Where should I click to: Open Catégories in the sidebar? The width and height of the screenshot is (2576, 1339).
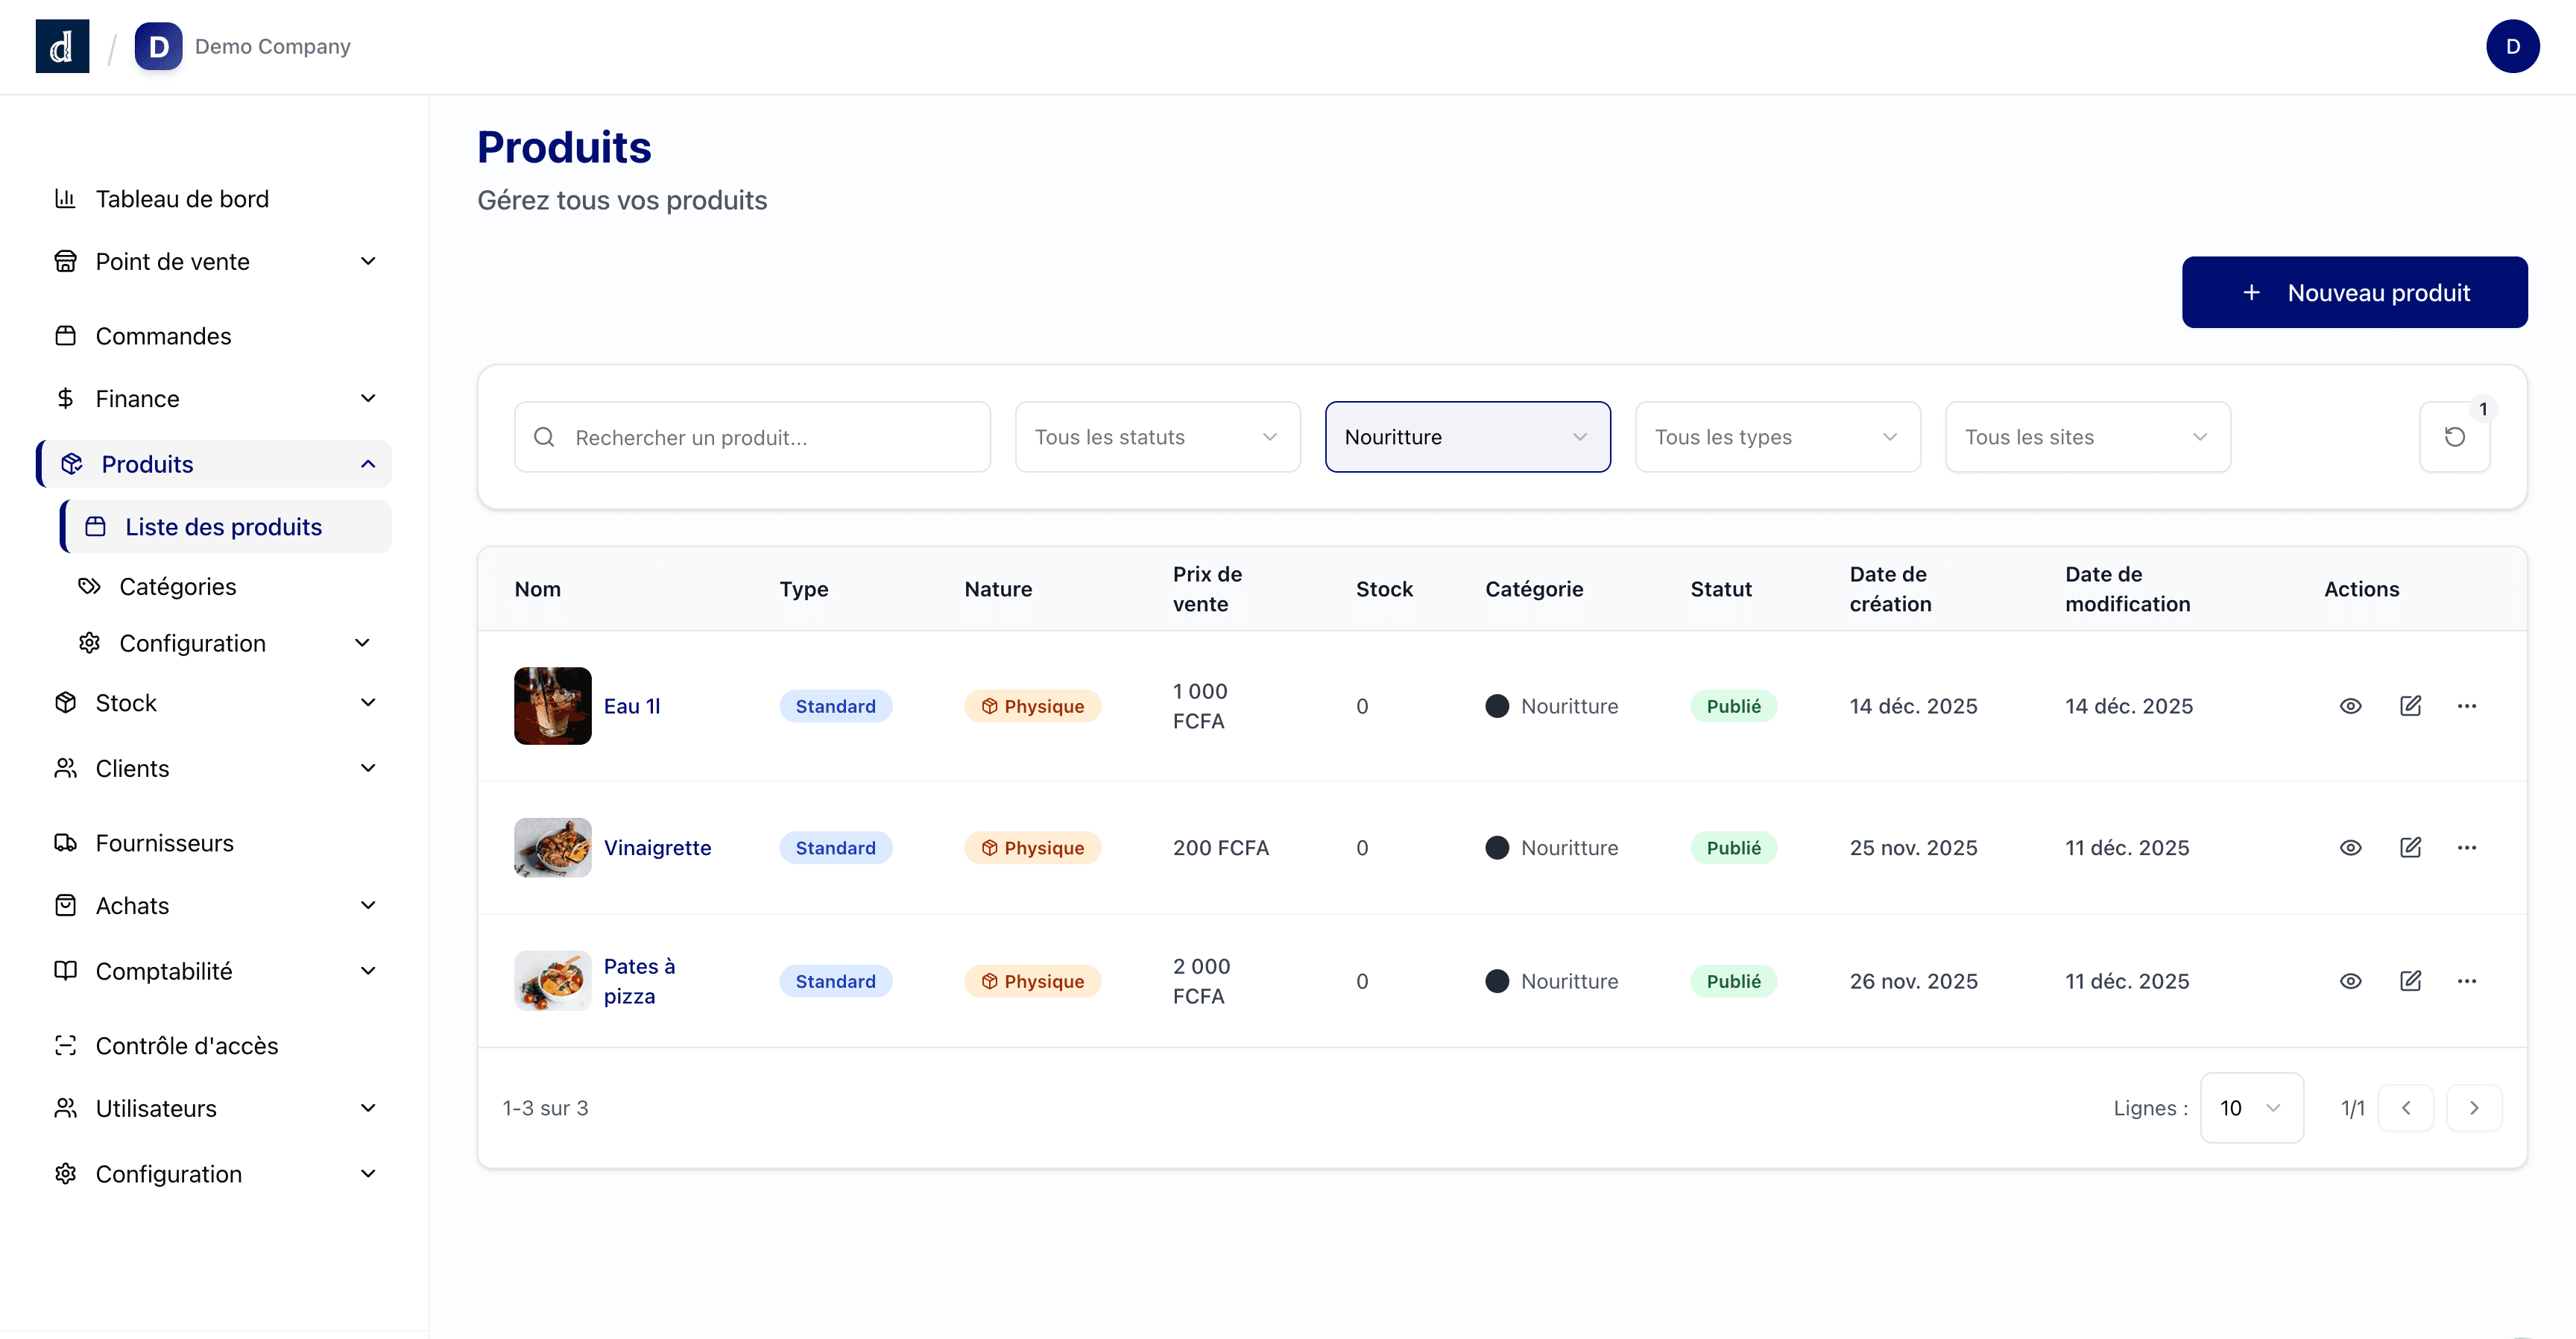(178, 587)
